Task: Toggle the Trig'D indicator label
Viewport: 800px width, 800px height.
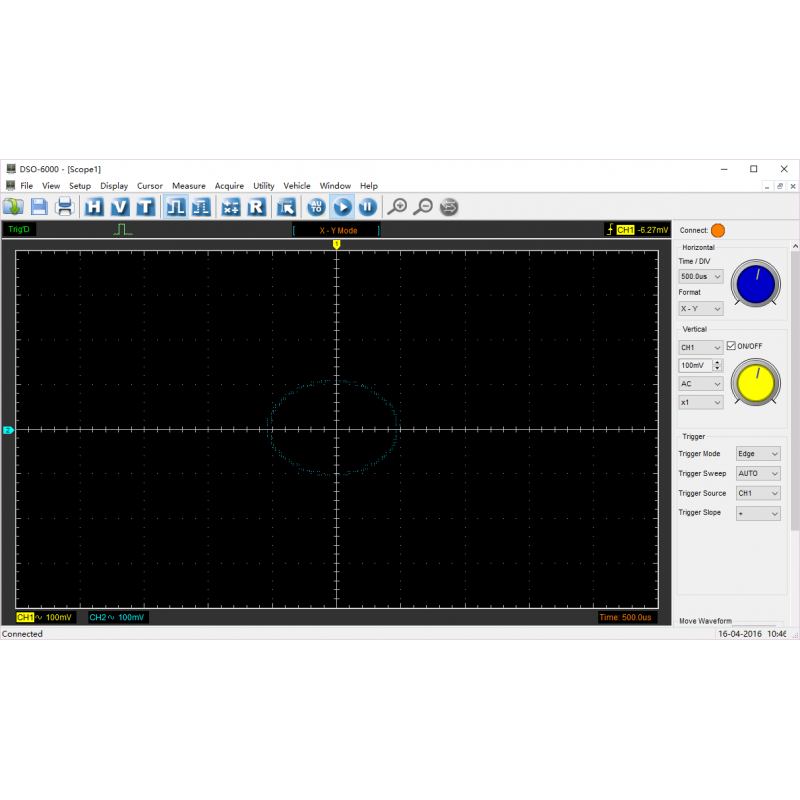Action: pos(20,229)
